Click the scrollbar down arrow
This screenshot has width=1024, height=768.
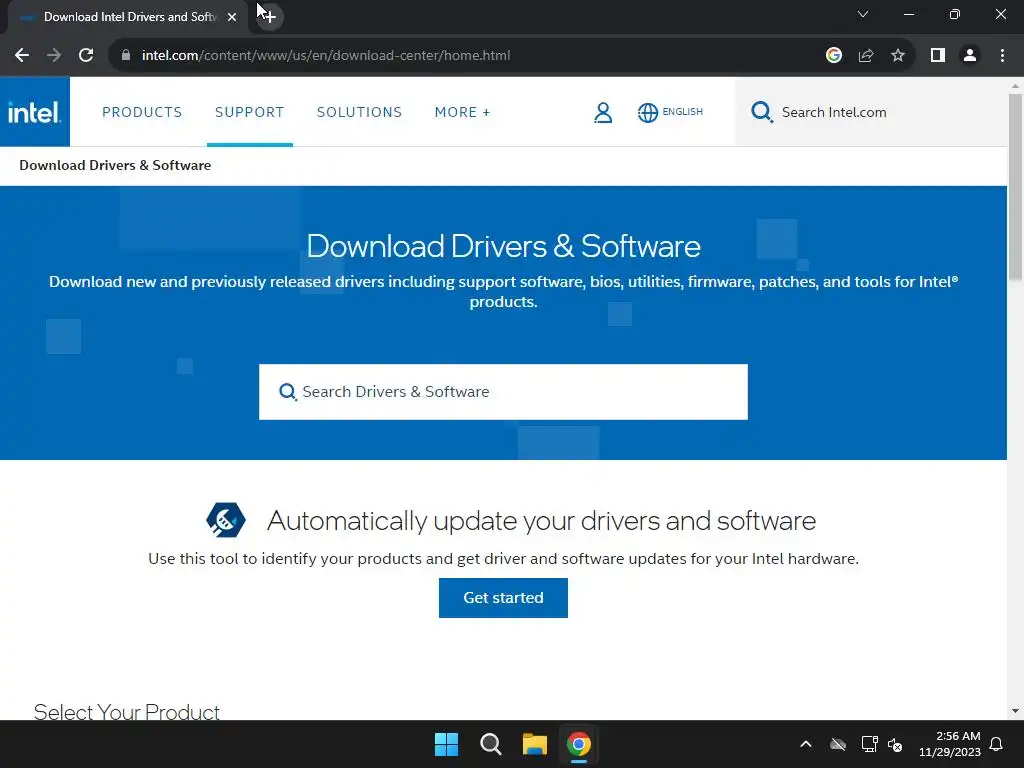click(1016, 711)
